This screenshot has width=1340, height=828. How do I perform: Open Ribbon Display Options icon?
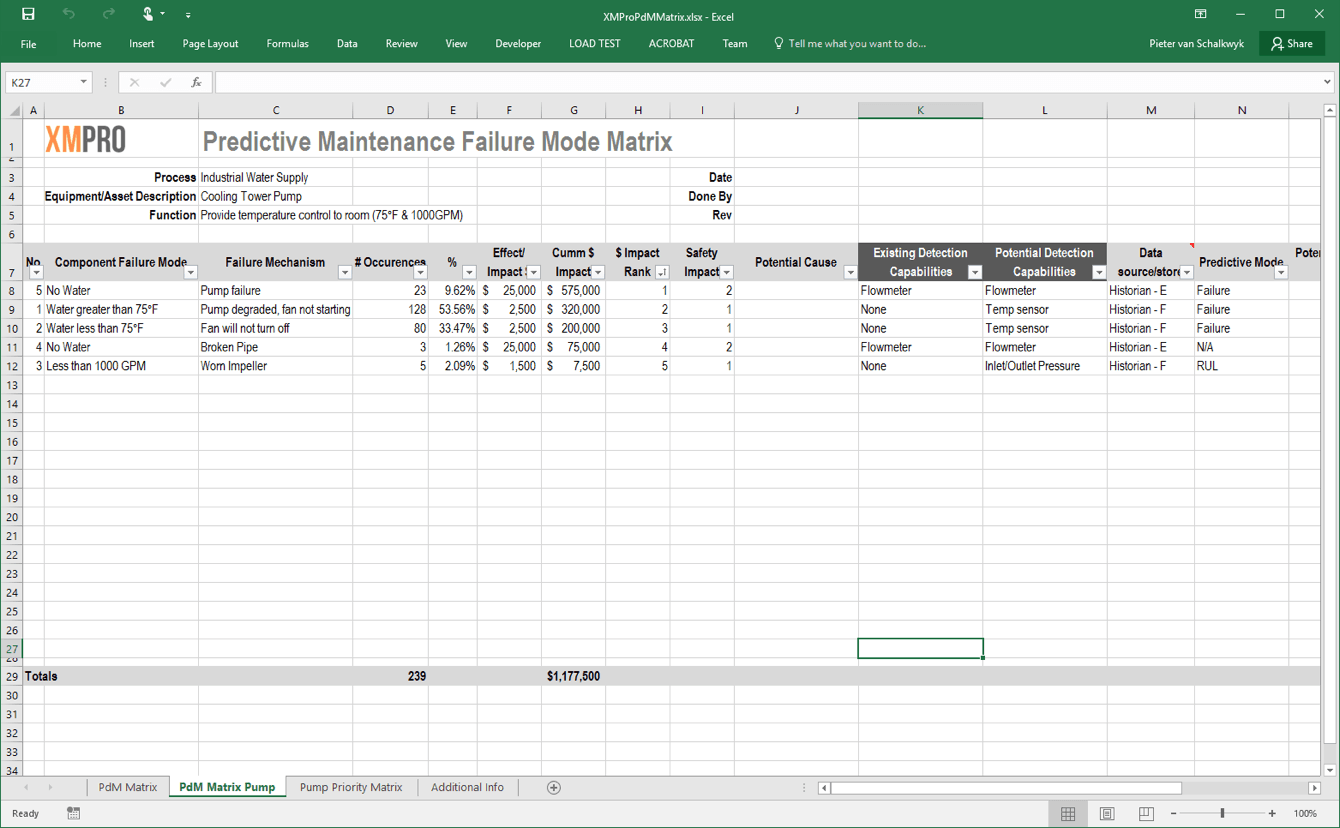pos(1200,14)
